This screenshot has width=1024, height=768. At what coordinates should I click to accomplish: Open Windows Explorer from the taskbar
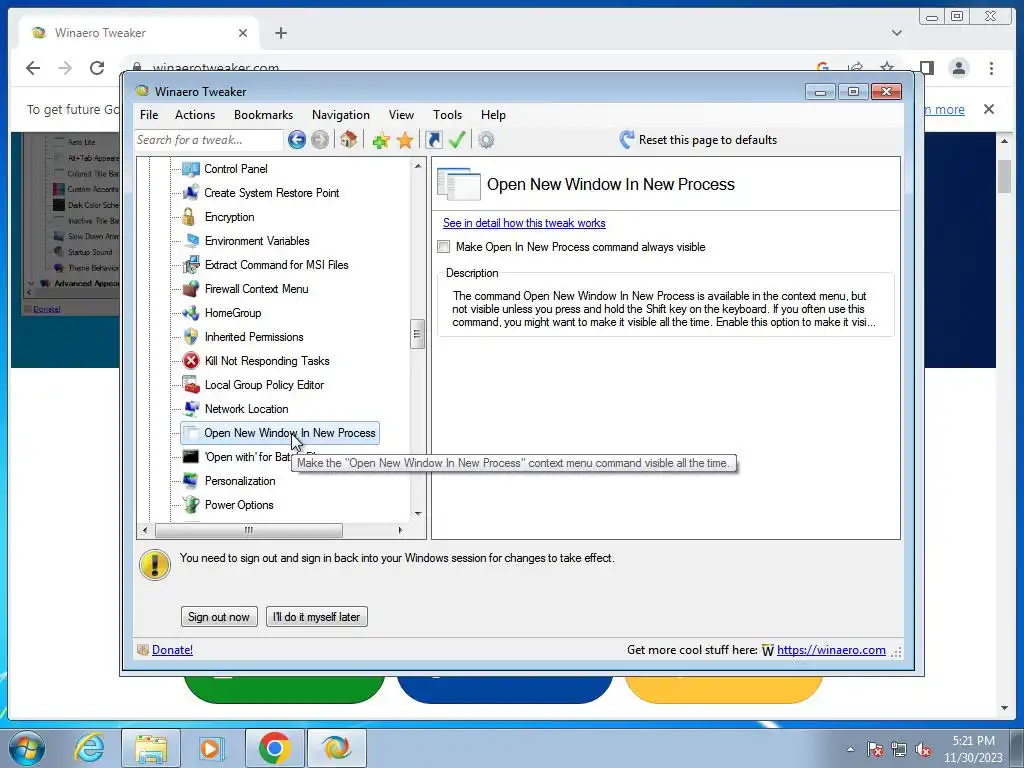coord(151,748)
